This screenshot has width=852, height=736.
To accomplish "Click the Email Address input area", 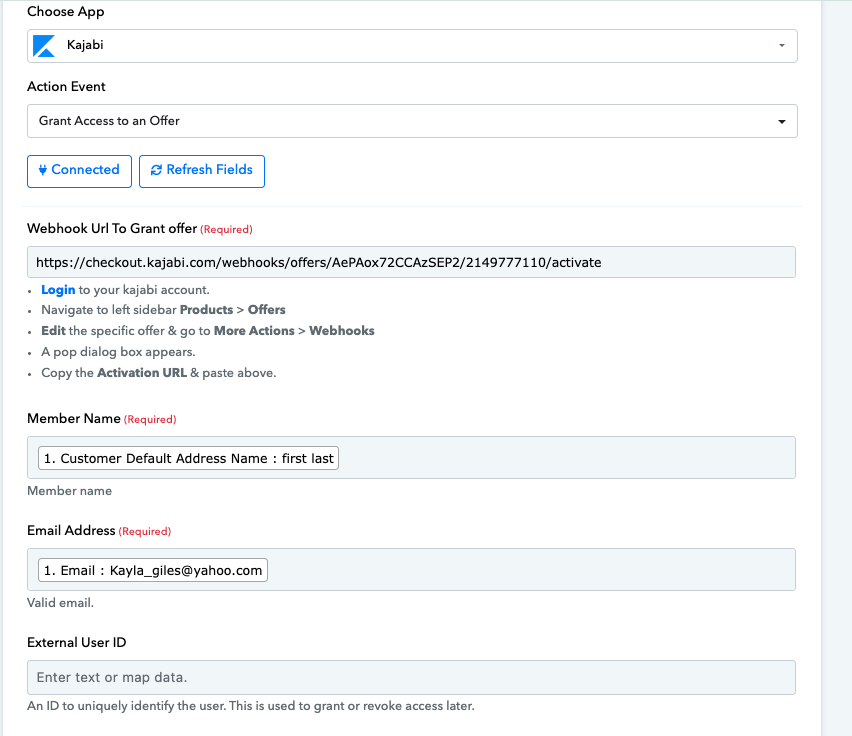I will coord(411,569).
